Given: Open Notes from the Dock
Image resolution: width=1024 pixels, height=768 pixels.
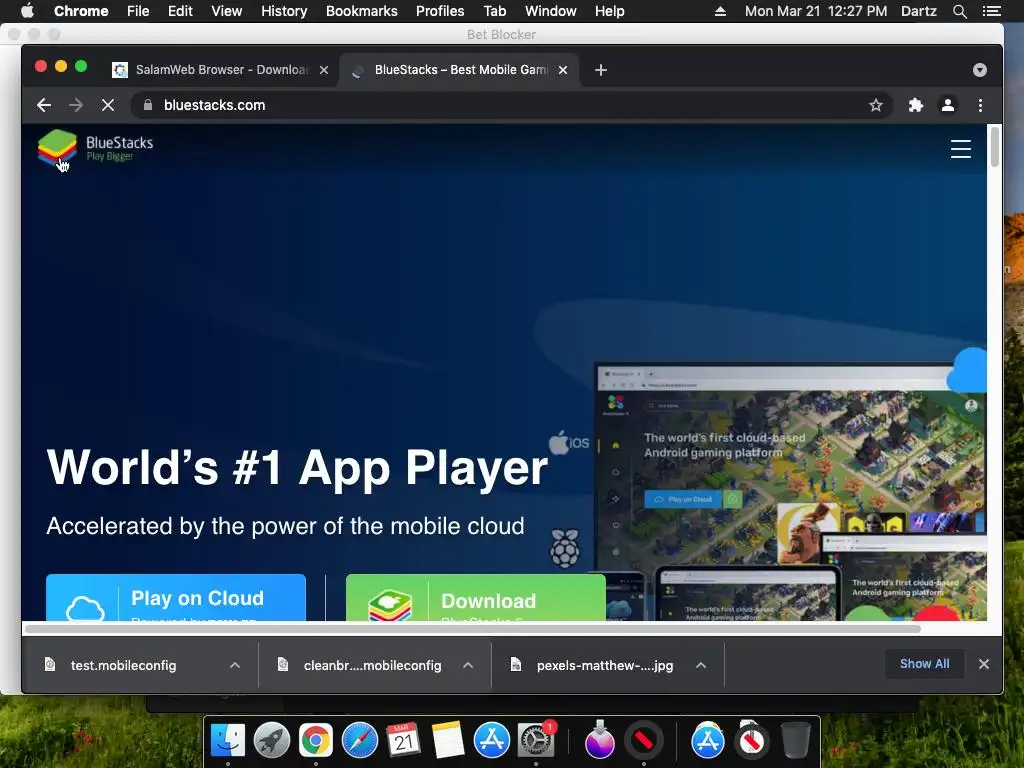Looking at the screenshot, I should click(x=447, y=741).
